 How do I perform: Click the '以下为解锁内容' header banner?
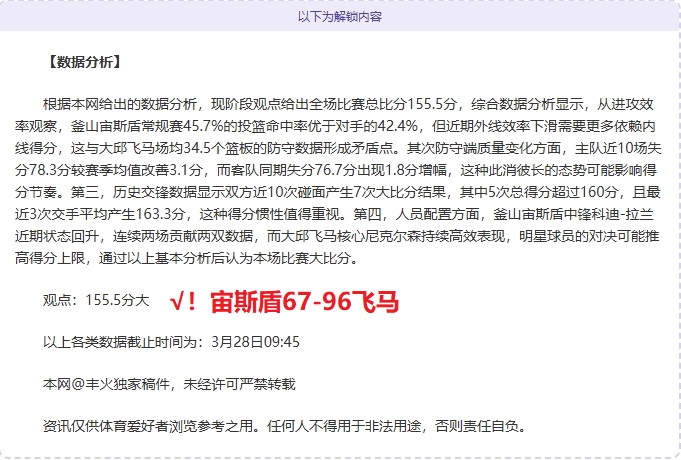340,17
